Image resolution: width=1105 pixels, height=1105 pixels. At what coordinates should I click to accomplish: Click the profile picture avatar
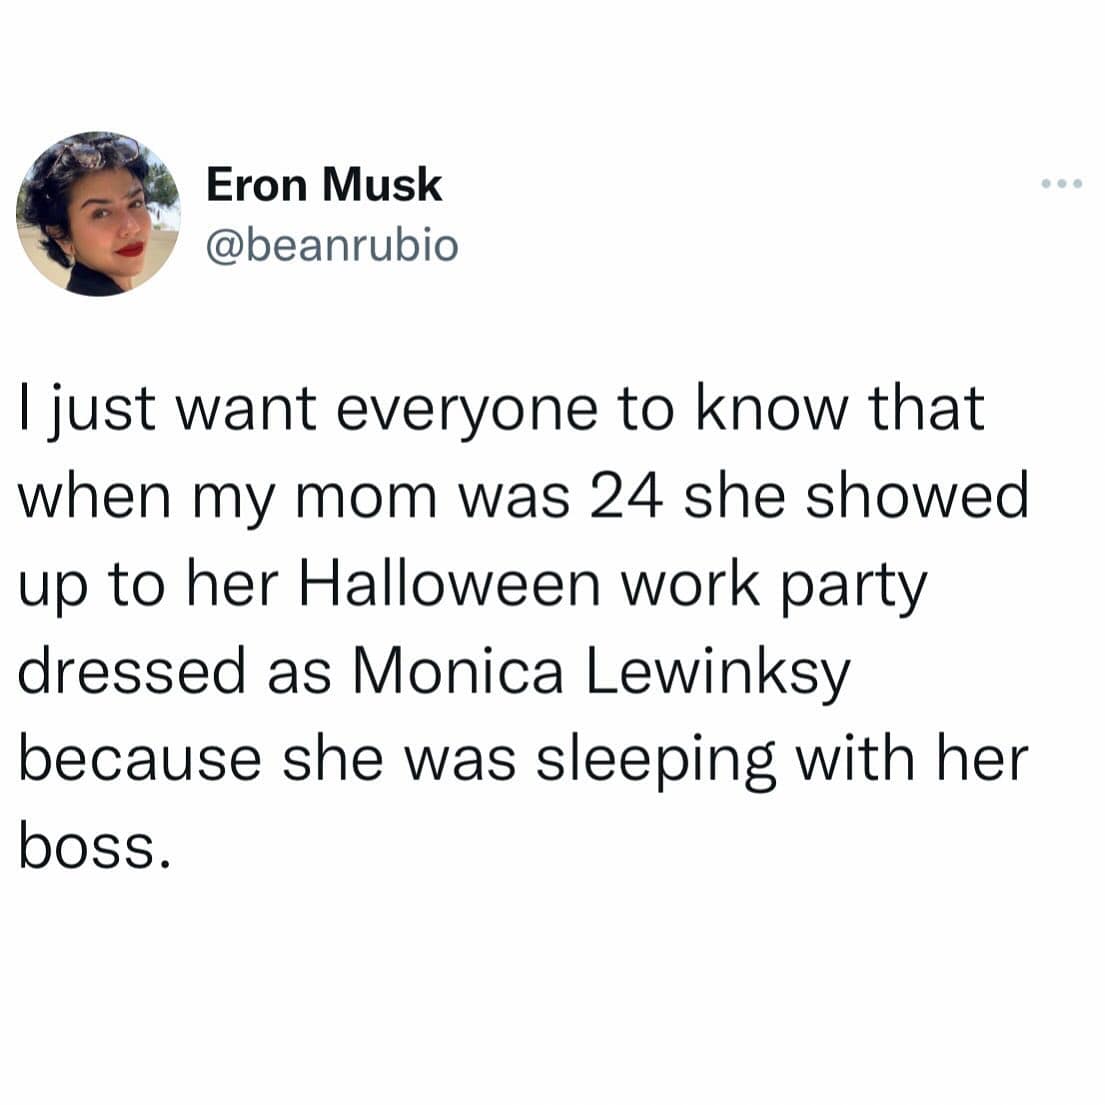tap(98, 213)
